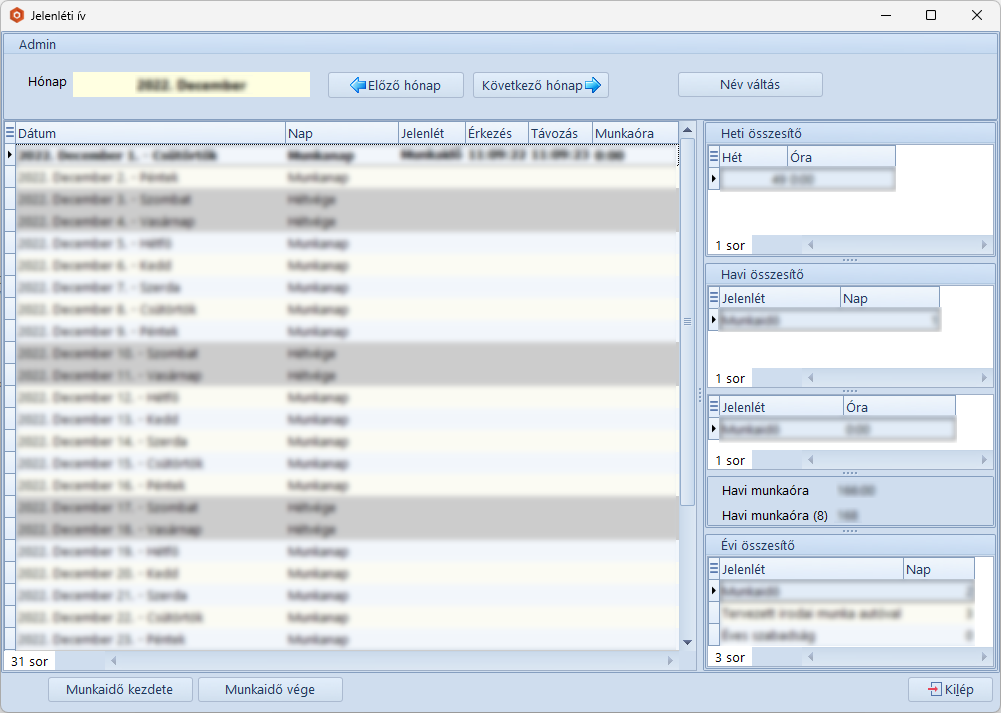Click the Jelenléti ív application icon
This screenshot has width=1001, height=713.
click(x=16, y=15)
